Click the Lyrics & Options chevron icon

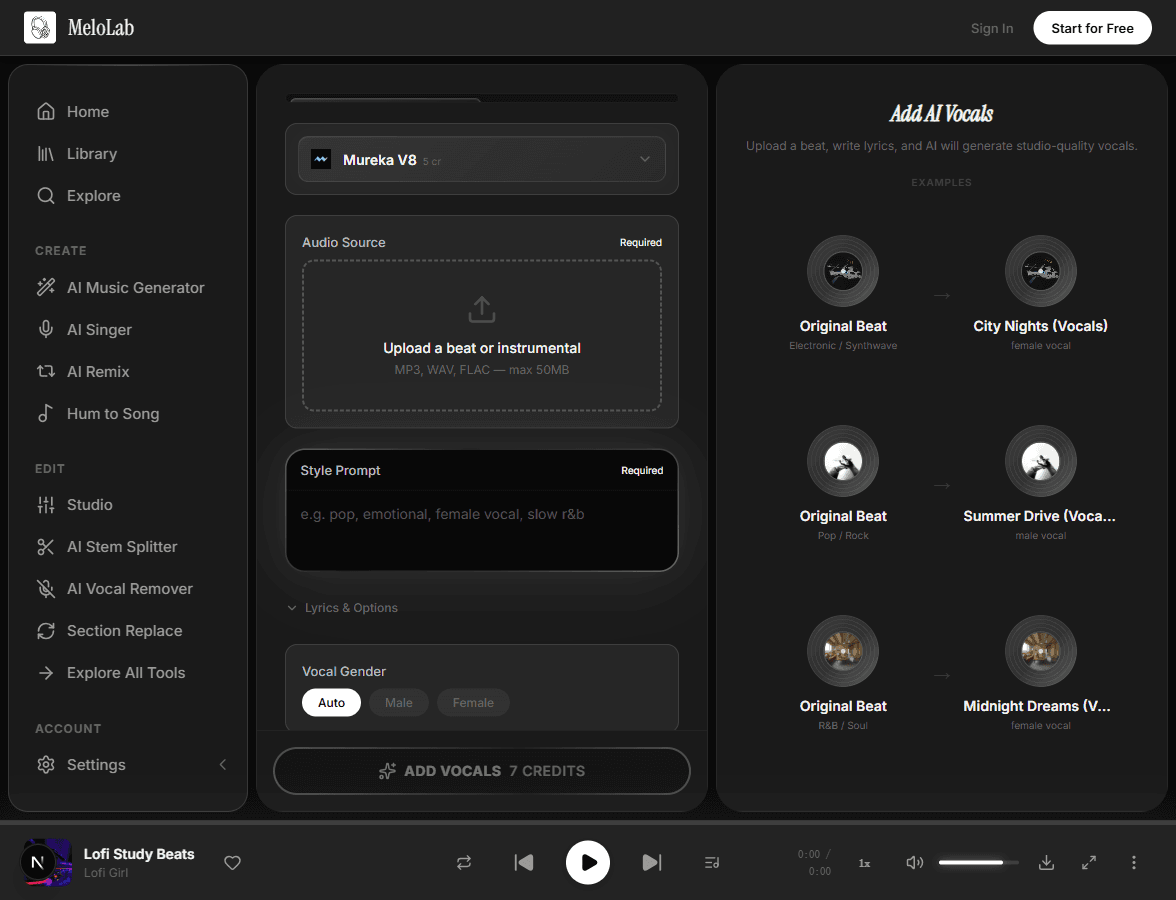click(292, 608)
